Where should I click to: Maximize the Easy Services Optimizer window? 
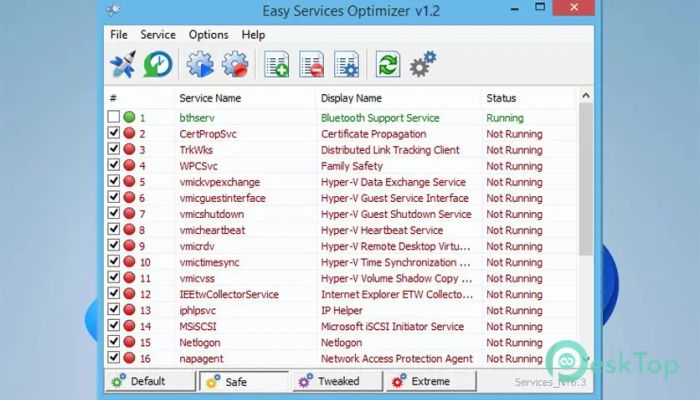pos(540,7)
